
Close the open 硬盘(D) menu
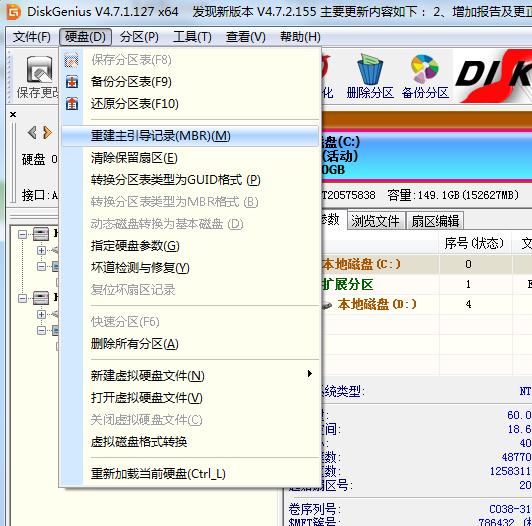click(x=85, y=37)
